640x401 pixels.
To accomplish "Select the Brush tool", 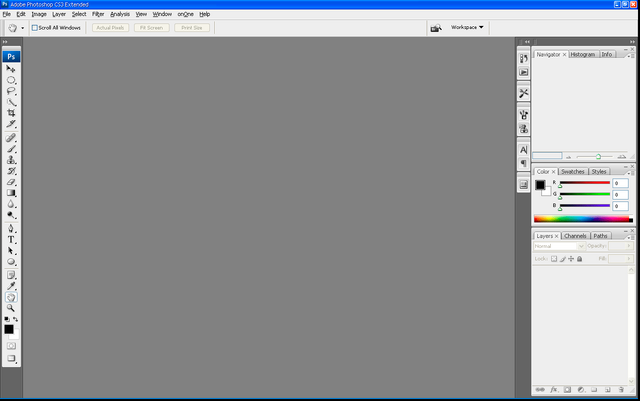I will click(x=11, y=149).
